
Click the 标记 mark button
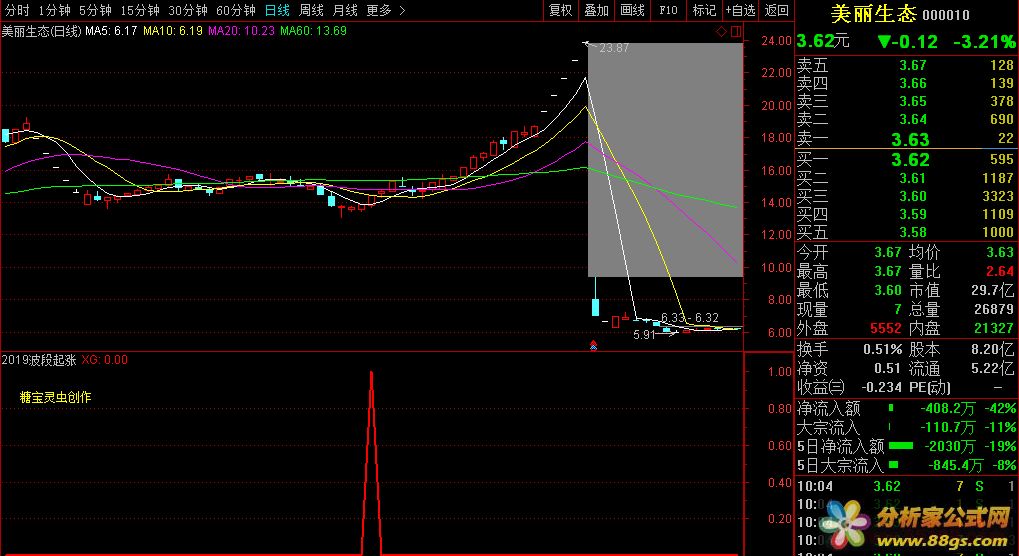(x=704, y=10)
